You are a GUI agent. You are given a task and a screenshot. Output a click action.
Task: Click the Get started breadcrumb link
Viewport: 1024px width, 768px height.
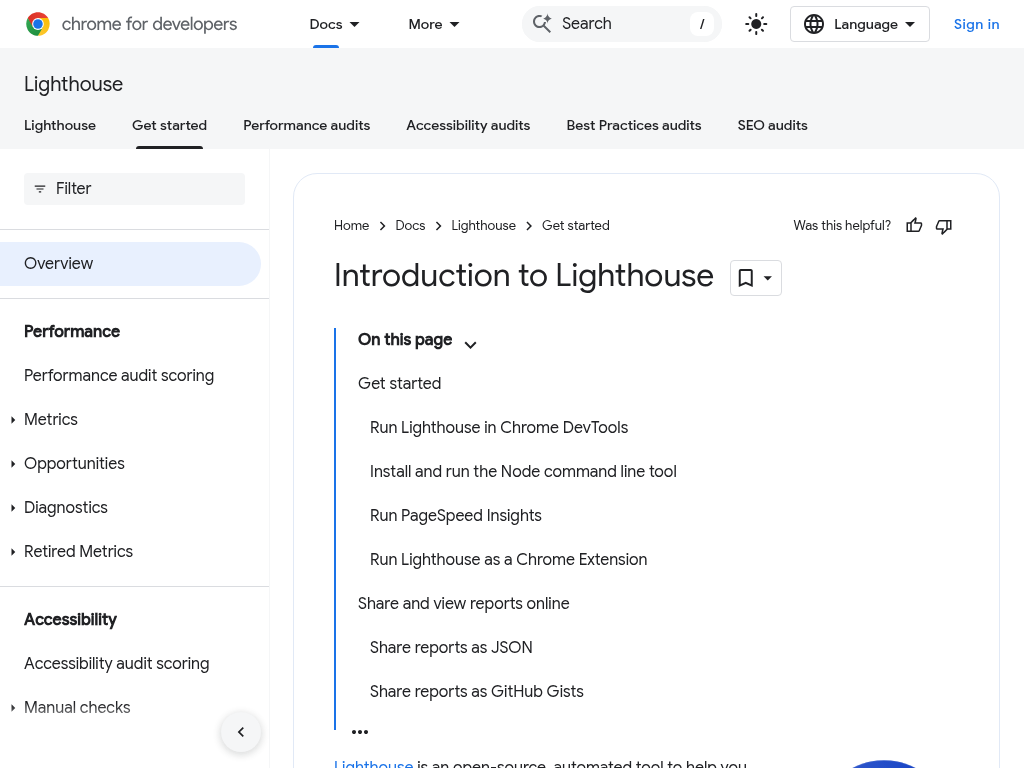575,225
